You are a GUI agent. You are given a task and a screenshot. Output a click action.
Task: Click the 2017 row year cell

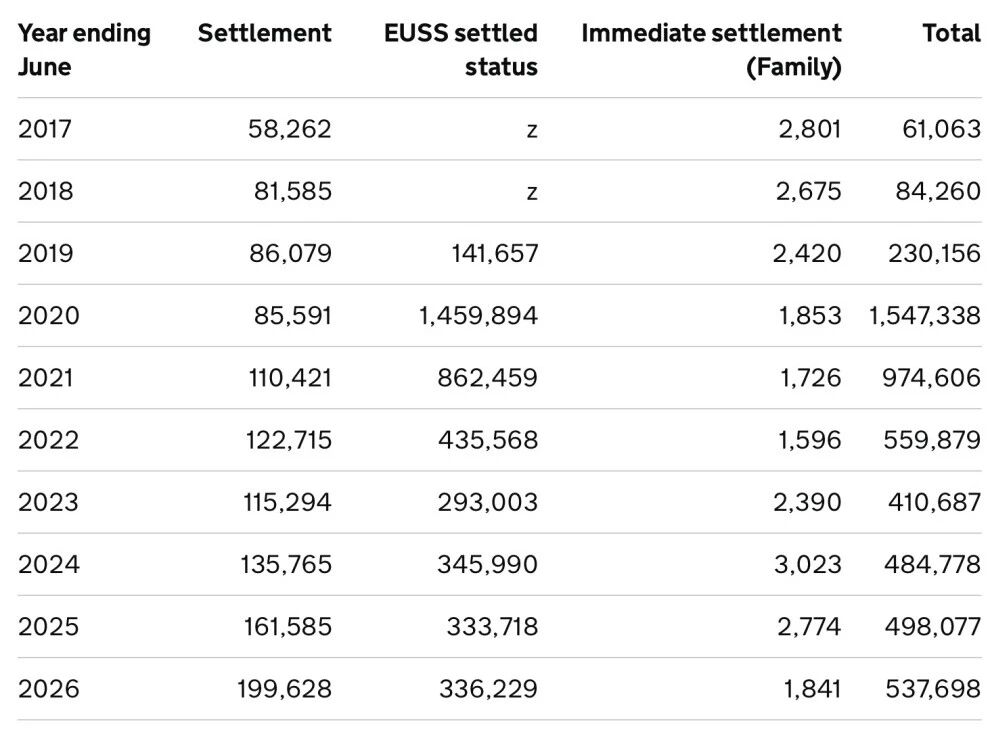pyautogui.click(x=45, y=129)
